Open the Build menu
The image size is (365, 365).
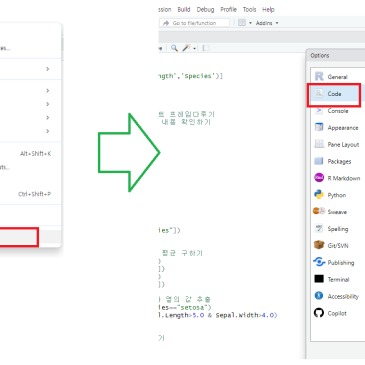(x=184, y=9)
